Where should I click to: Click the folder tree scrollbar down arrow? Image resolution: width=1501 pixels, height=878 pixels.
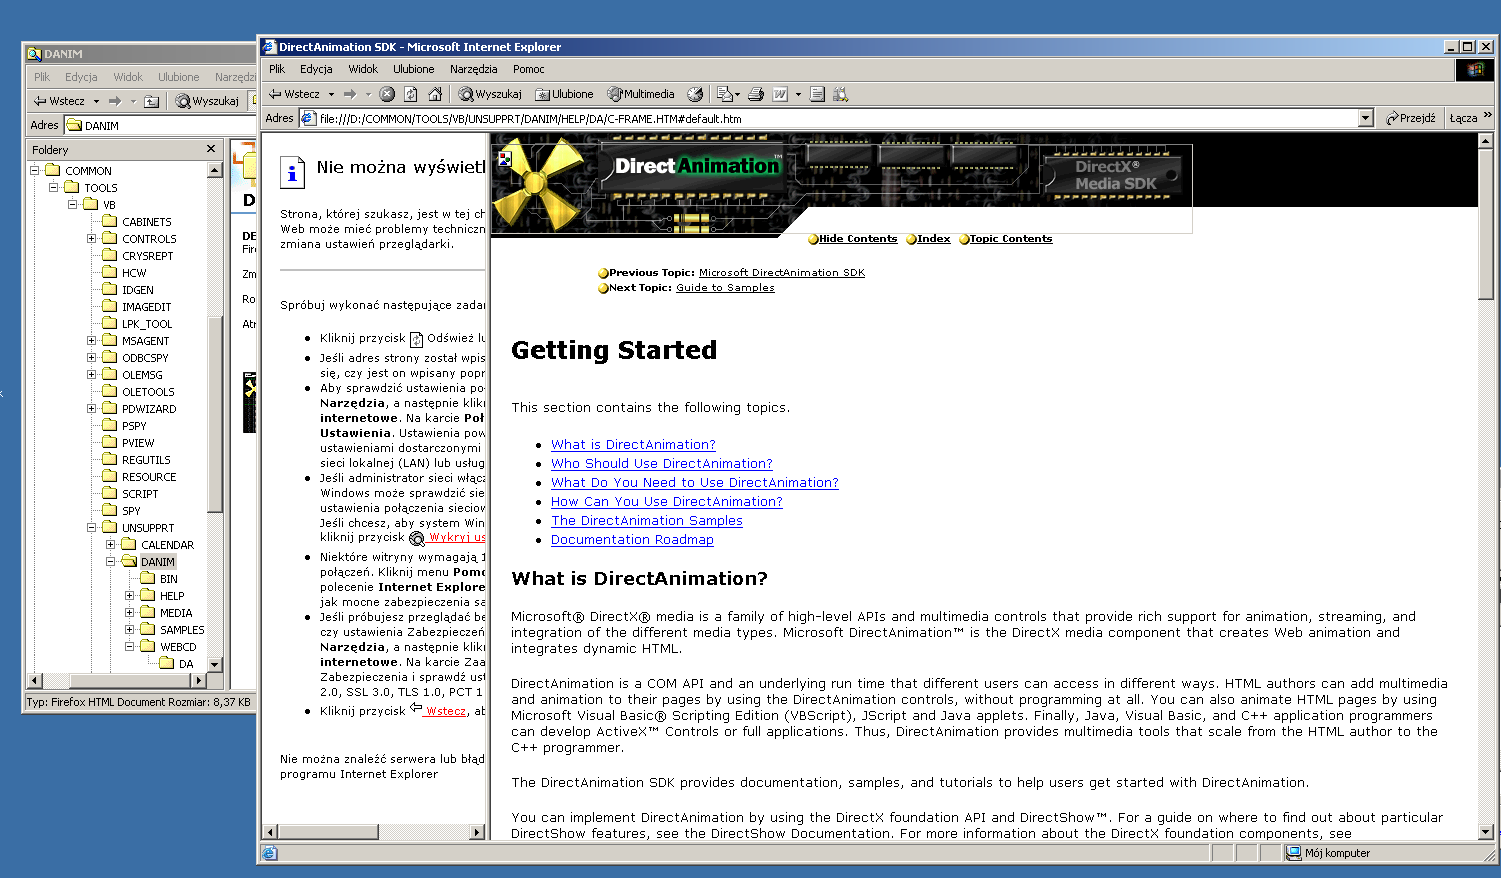[214, 664]
